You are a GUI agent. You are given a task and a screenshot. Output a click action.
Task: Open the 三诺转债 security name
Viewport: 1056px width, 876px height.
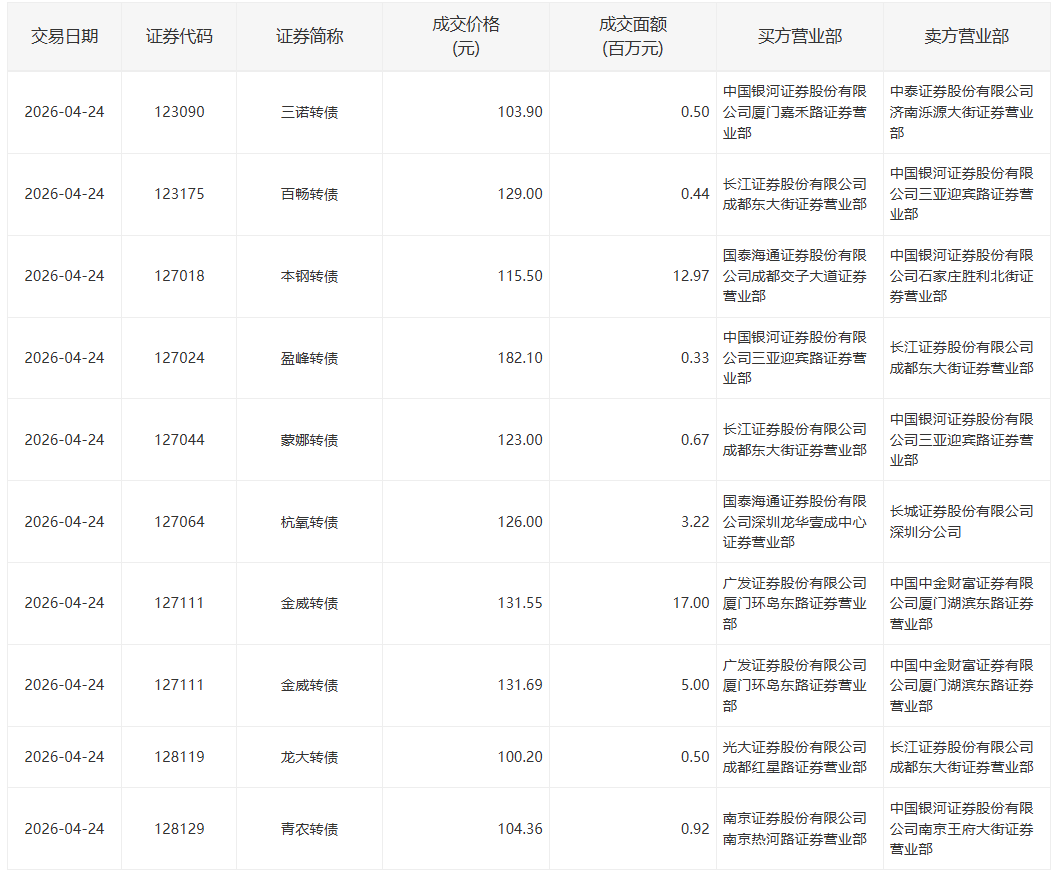[309, 112]
